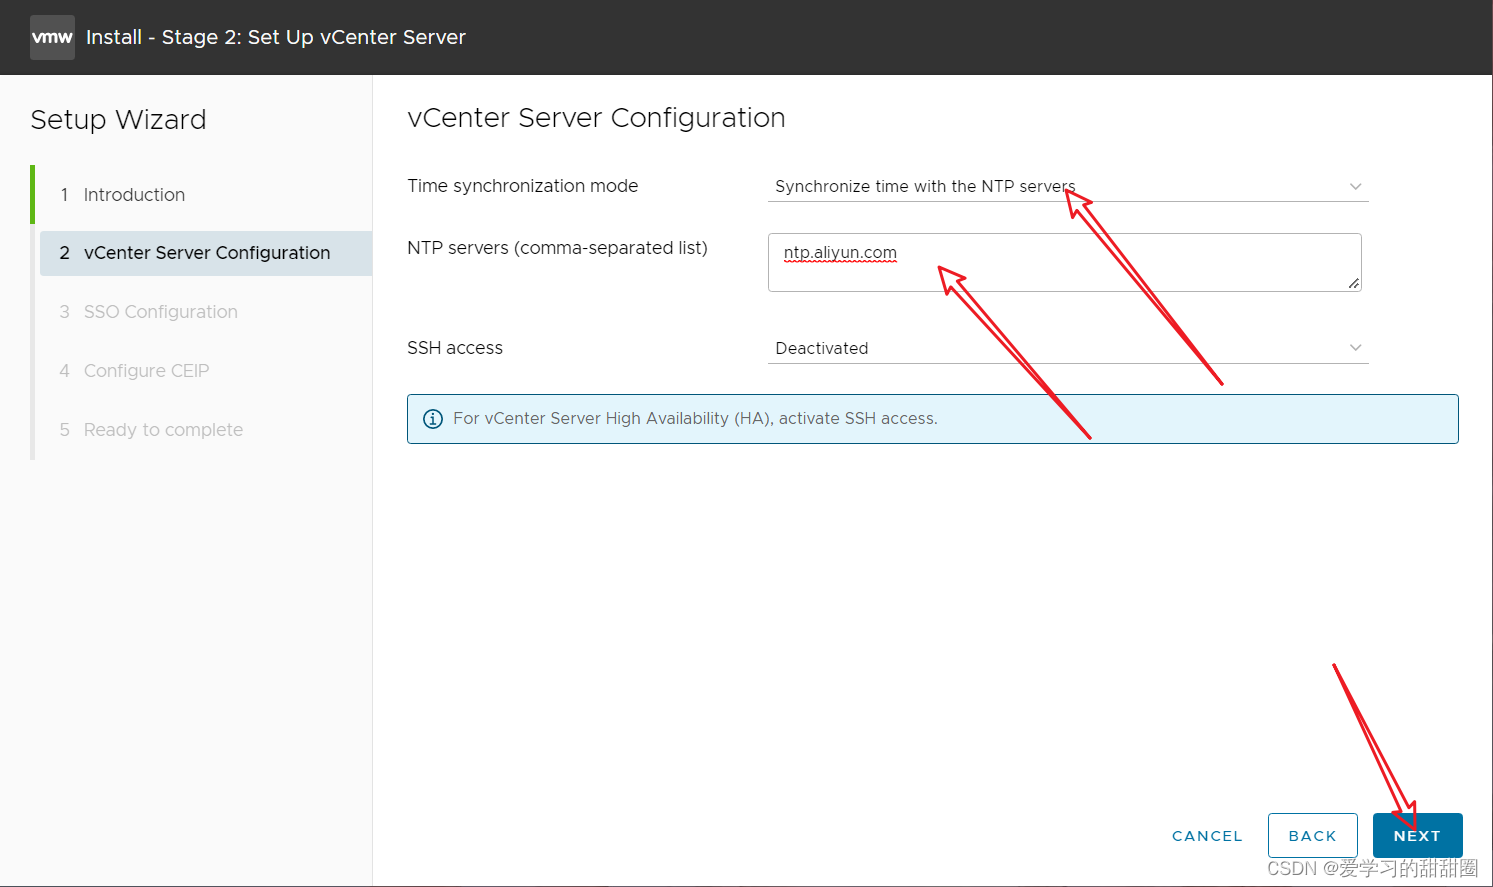The width and height of the screenshot is (1493, 887).
Task: Click the Setup Wizard heading
Action: [x=118, y=120]
